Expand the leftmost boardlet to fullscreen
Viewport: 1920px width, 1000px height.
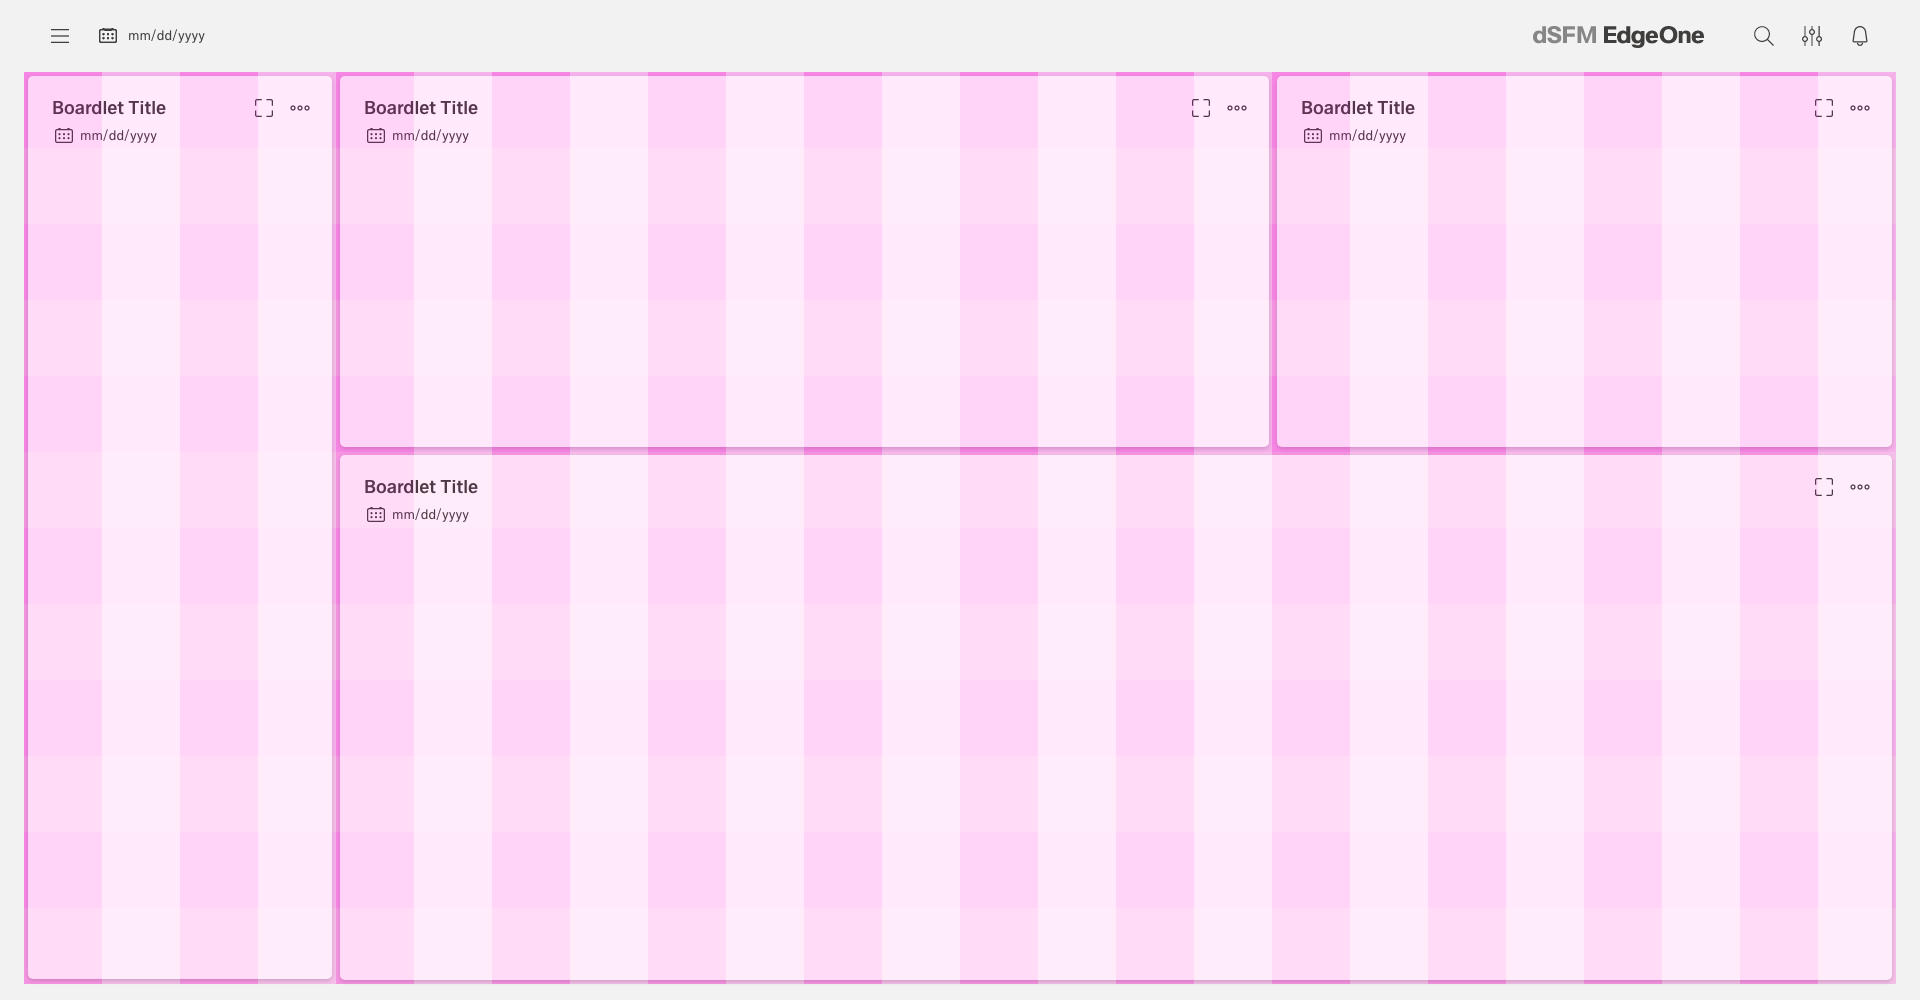click(x=264, y=108)
